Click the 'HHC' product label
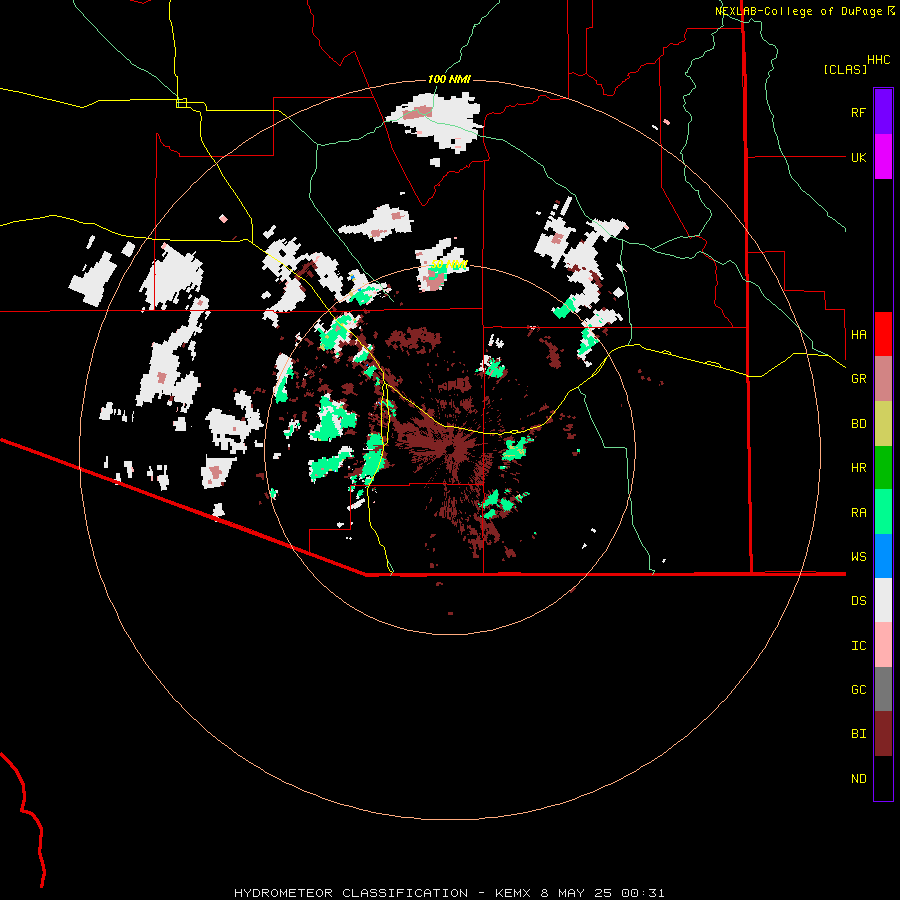Screen dimensions: 900x900 click(x=878, y=60)
